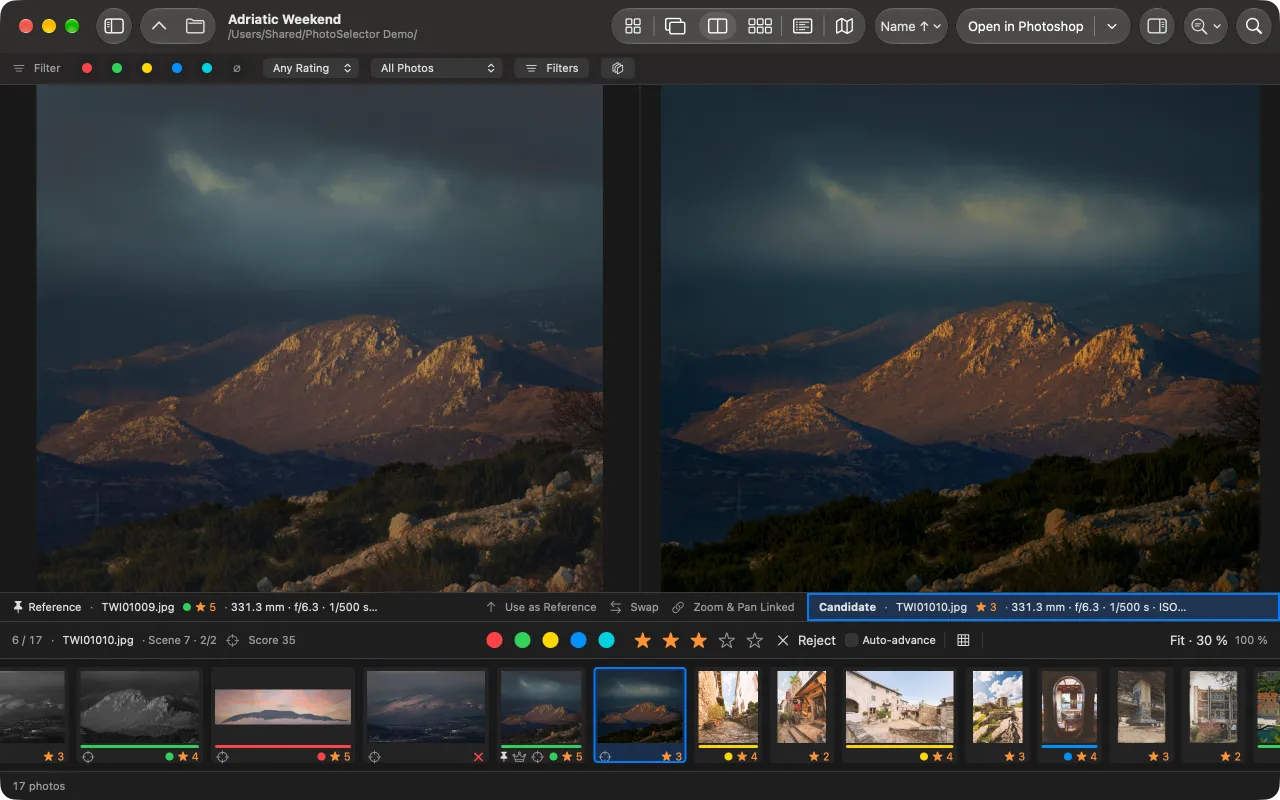Image resolution: width=1280 pixels, height=800 pixels.
Task: Assign blue color label to current photo
Action: coord(578,640)
